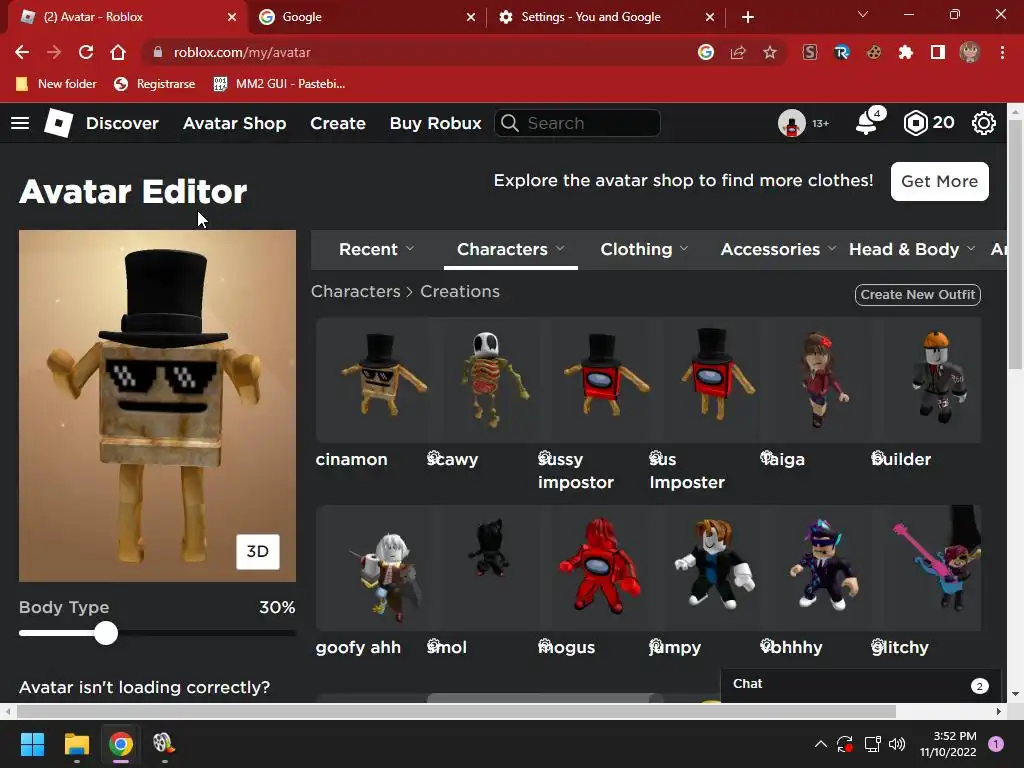
Task: Open the MM2 GUI Pastebin bookmark
Action: (x=280, y=84)
